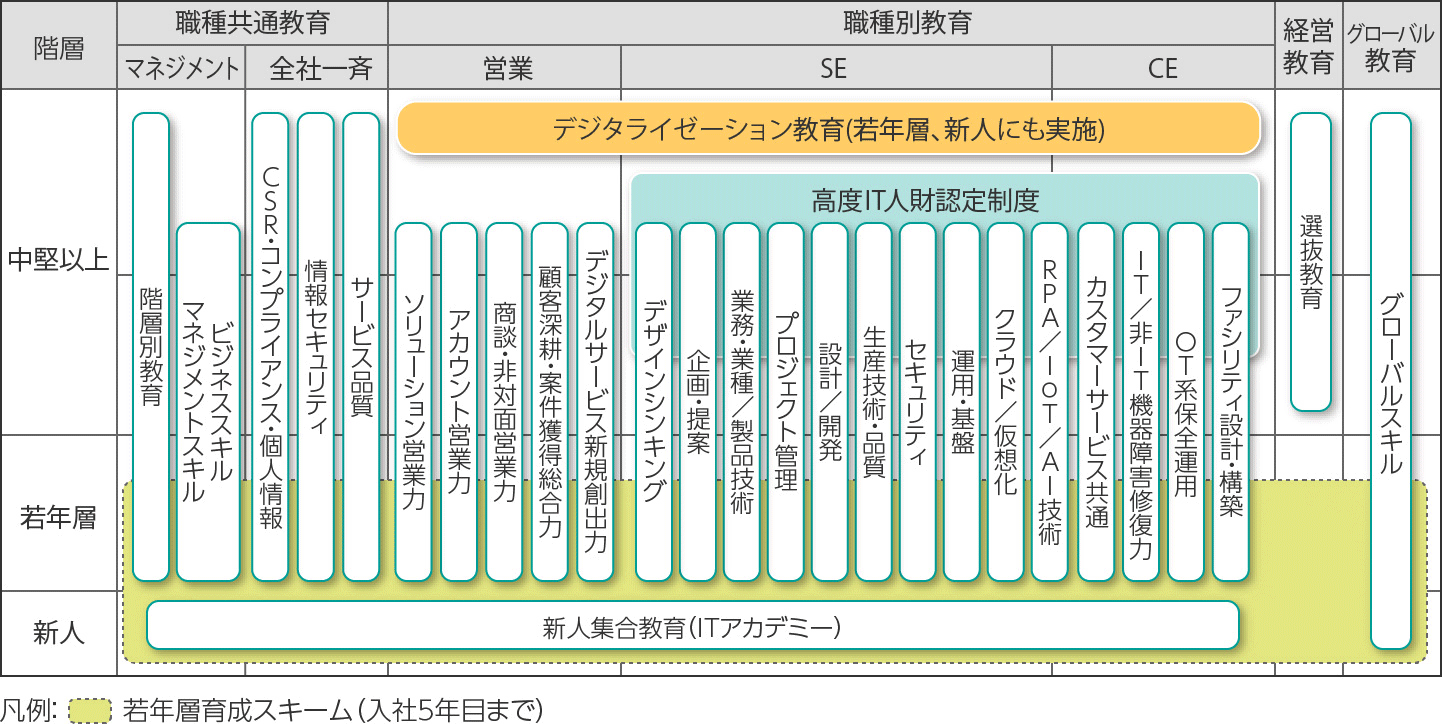1442x724 pixels.
Task: Click the 企画・提案 box
Action: pyautogui.click(x=698, y=402)
